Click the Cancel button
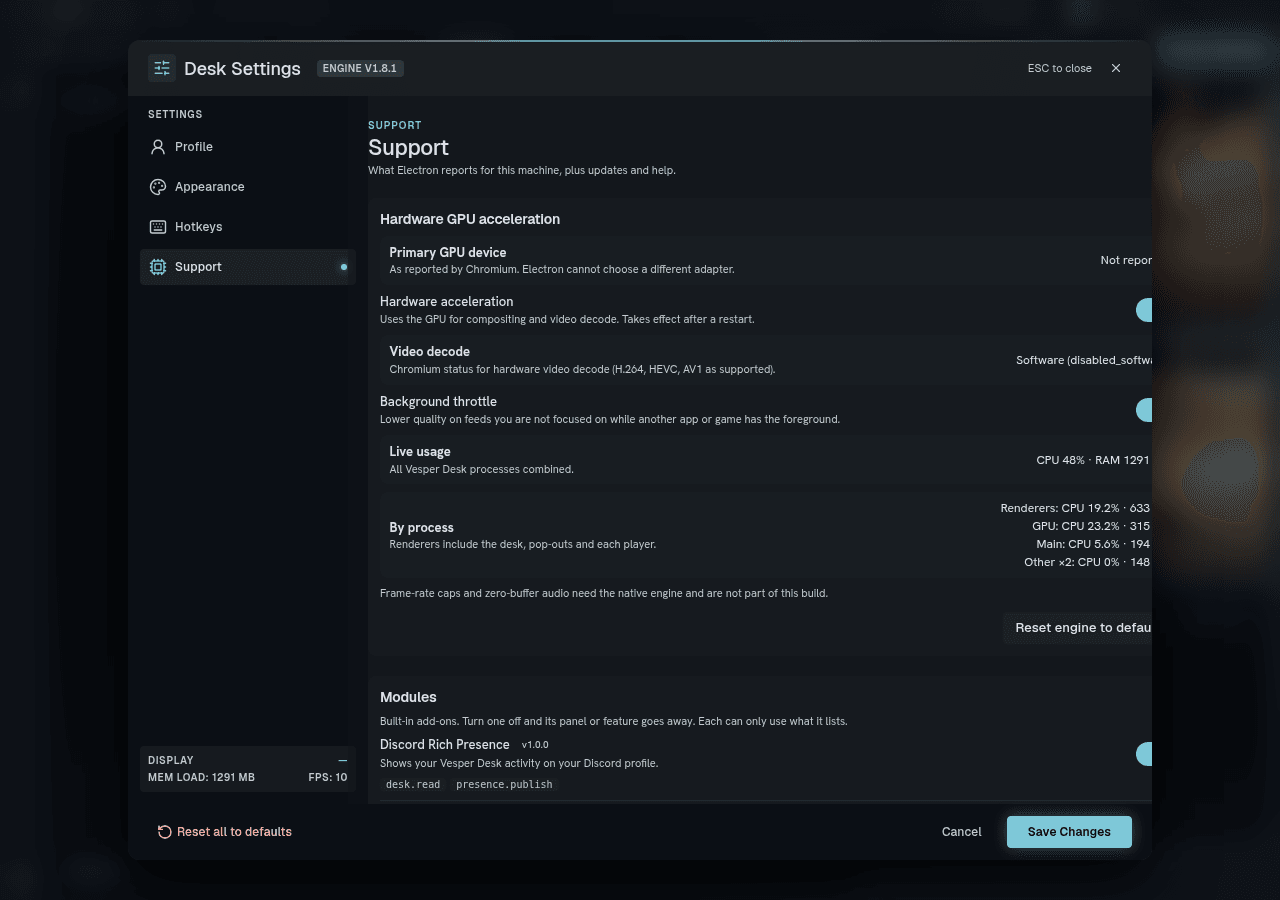 pos(961,832)
